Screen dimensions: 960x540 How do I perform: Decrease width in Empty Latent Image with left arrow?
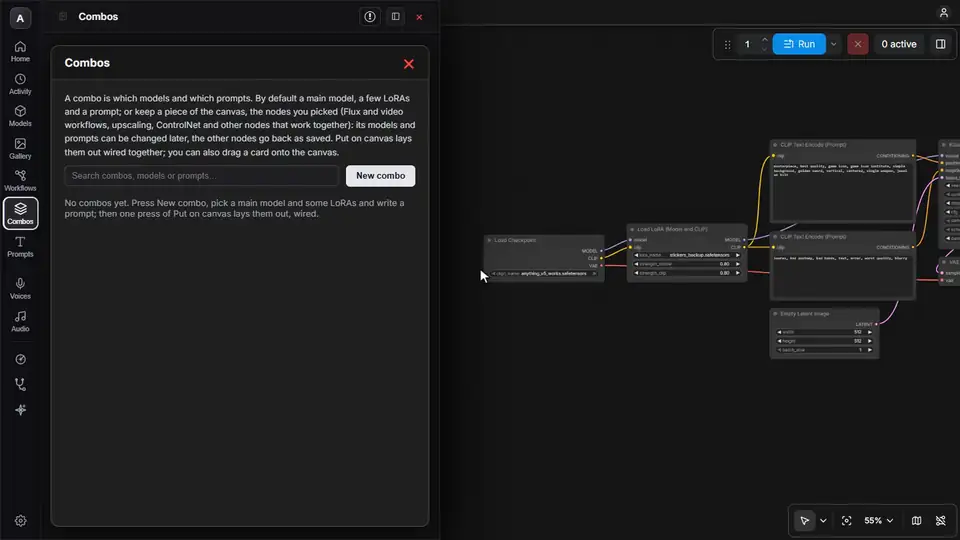coord(779,332)
